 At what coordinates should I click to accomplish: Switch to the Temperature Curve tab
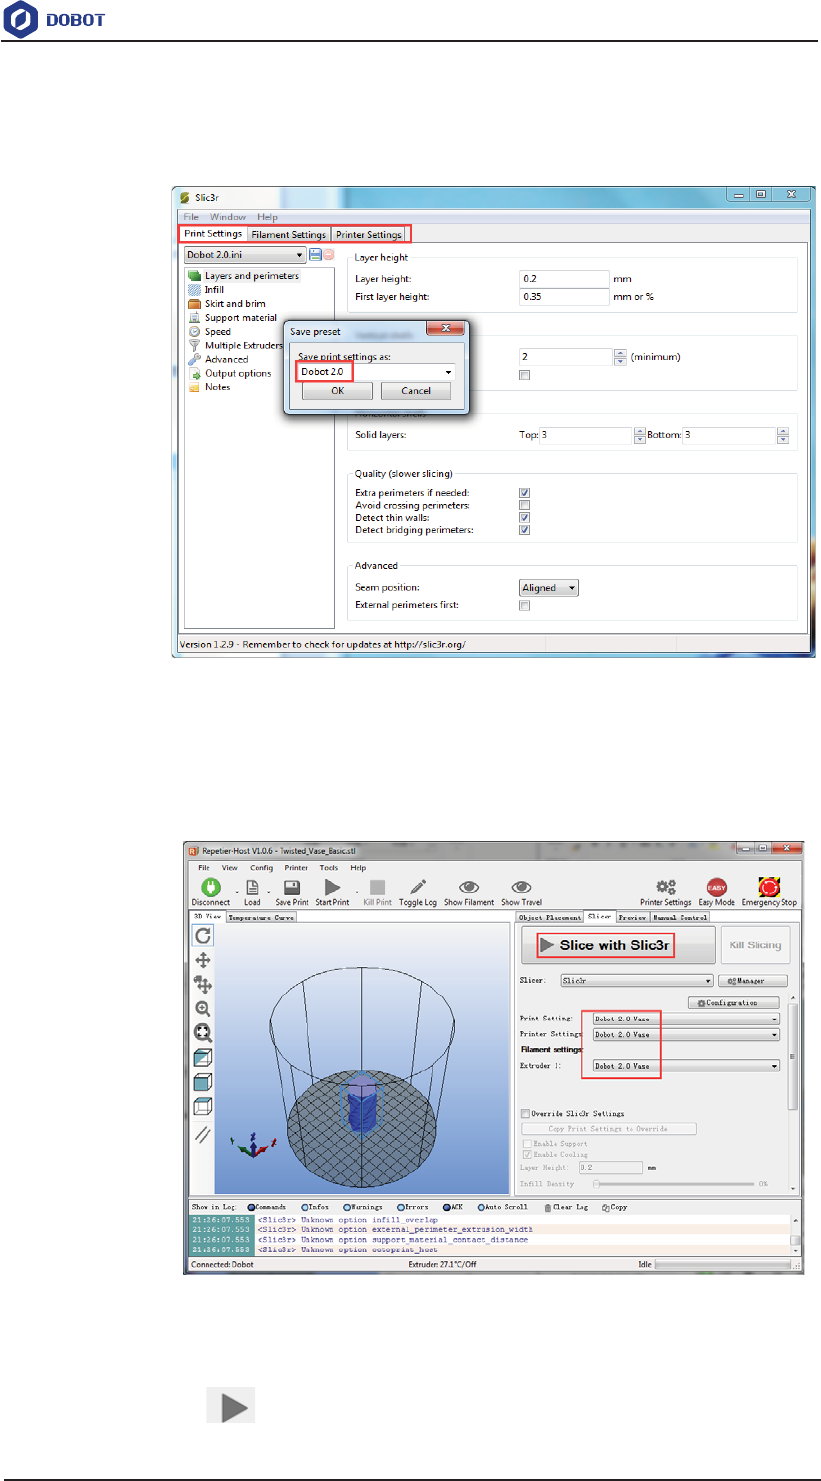tap(261, 917)
